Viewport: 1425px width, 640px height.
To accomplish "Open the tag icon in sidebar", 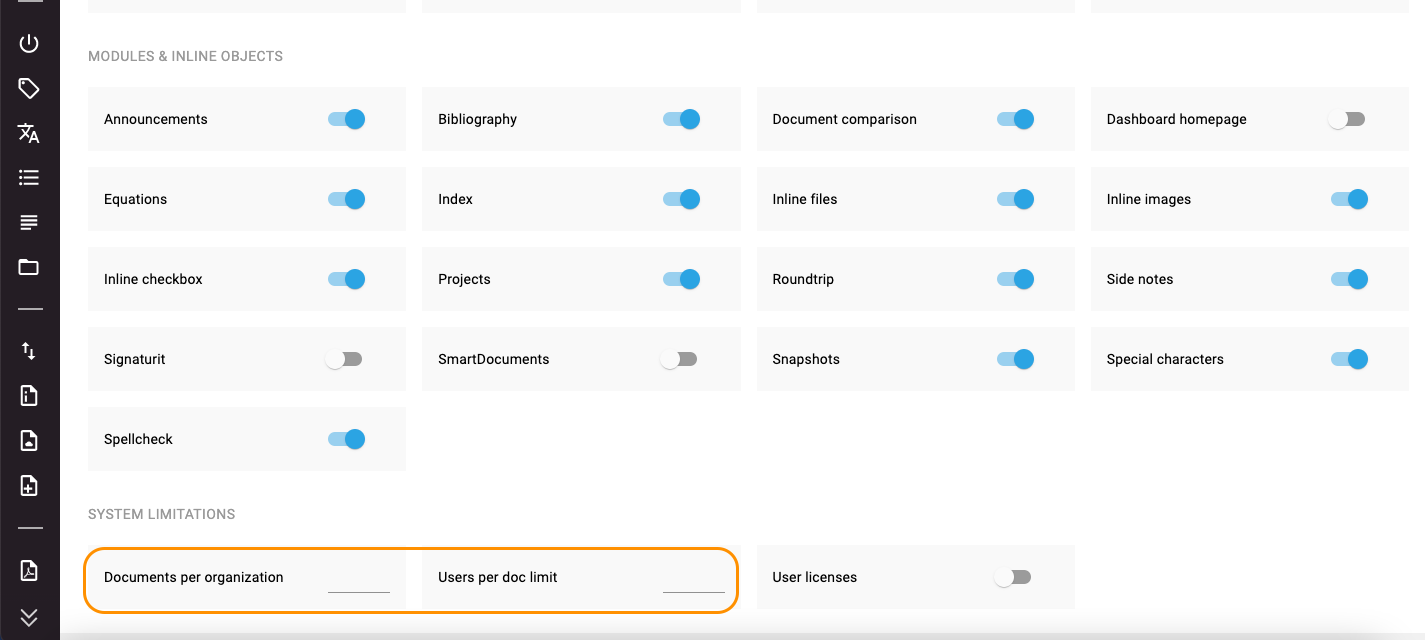I will [x=29, y=89].
